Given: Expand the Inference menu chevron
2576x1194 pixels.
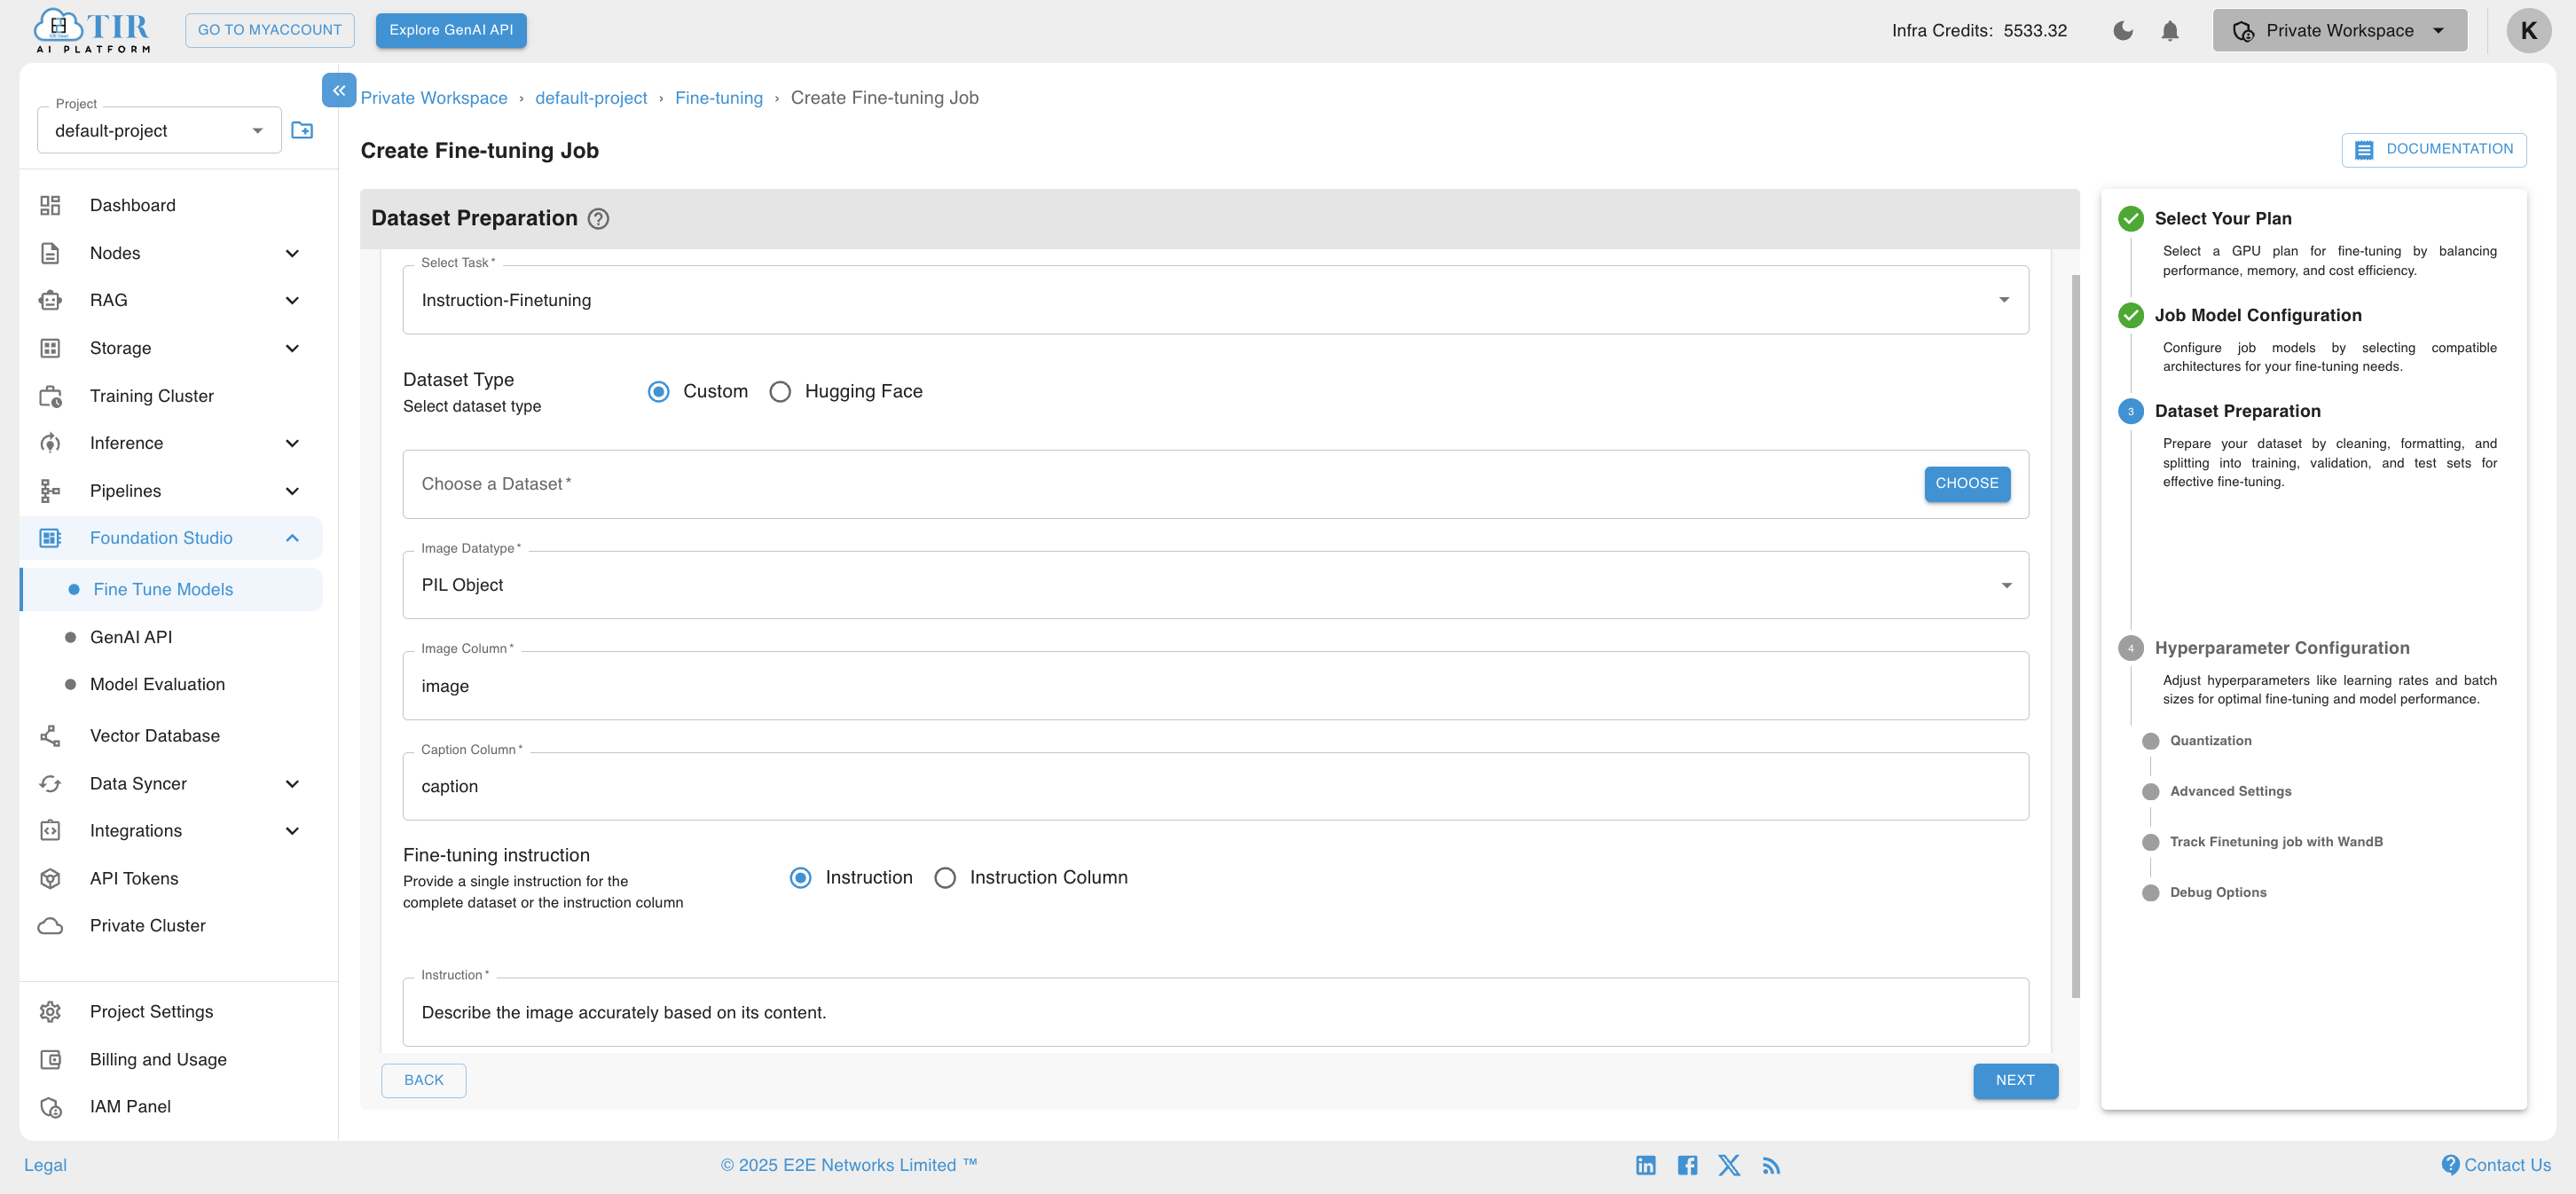Looking at the screenshot, I should click(x=292, y=443).
